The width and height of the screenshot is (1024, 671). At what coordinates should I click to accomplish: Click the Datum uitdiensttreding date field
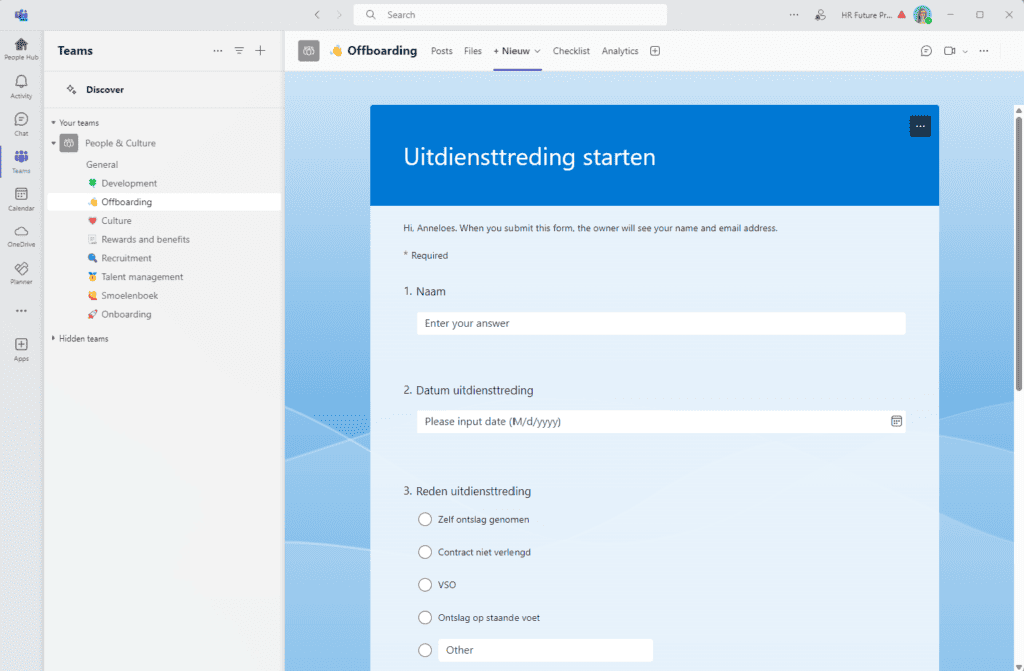[x=661, y=421]
